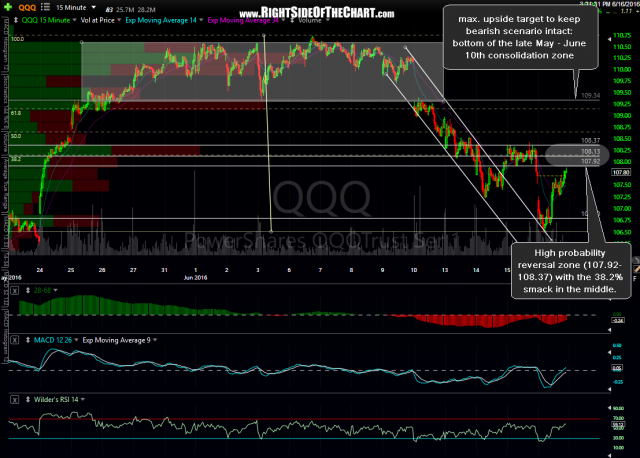Click the 50.0 Fibonacci level label
Screen dimensions: 640x458
point(16,136)
